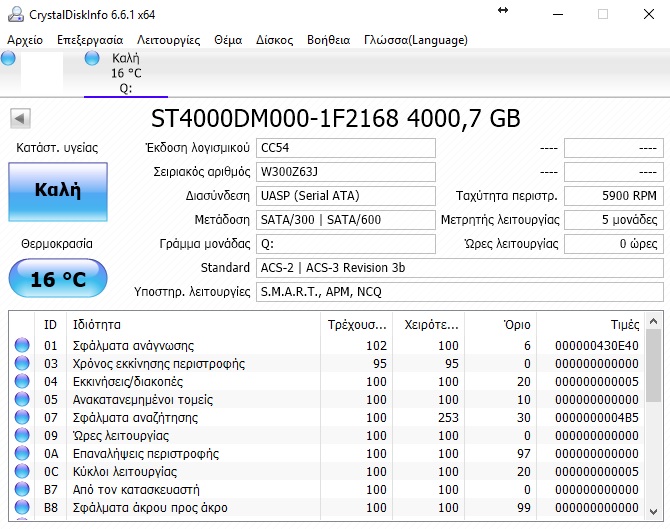The height and width of the screenshot is (529, 670).
Task: Click status orb for attribute 09
Action: (22, 435)
